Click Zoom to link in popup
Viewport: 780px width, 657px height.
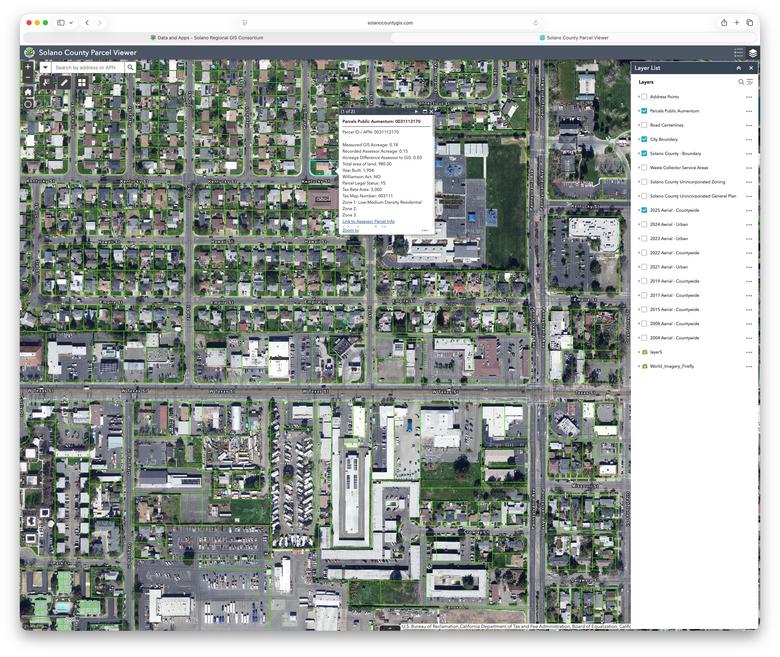coord(350,230)
